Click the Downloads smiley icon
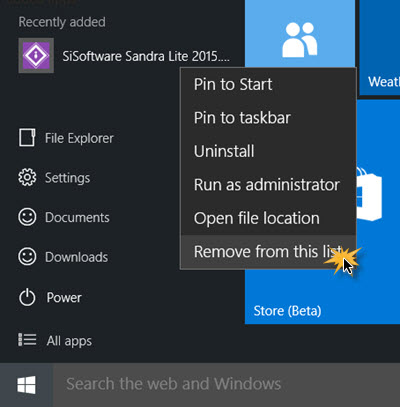Viewport: 400px width, 407px height. tap(27, 257)
